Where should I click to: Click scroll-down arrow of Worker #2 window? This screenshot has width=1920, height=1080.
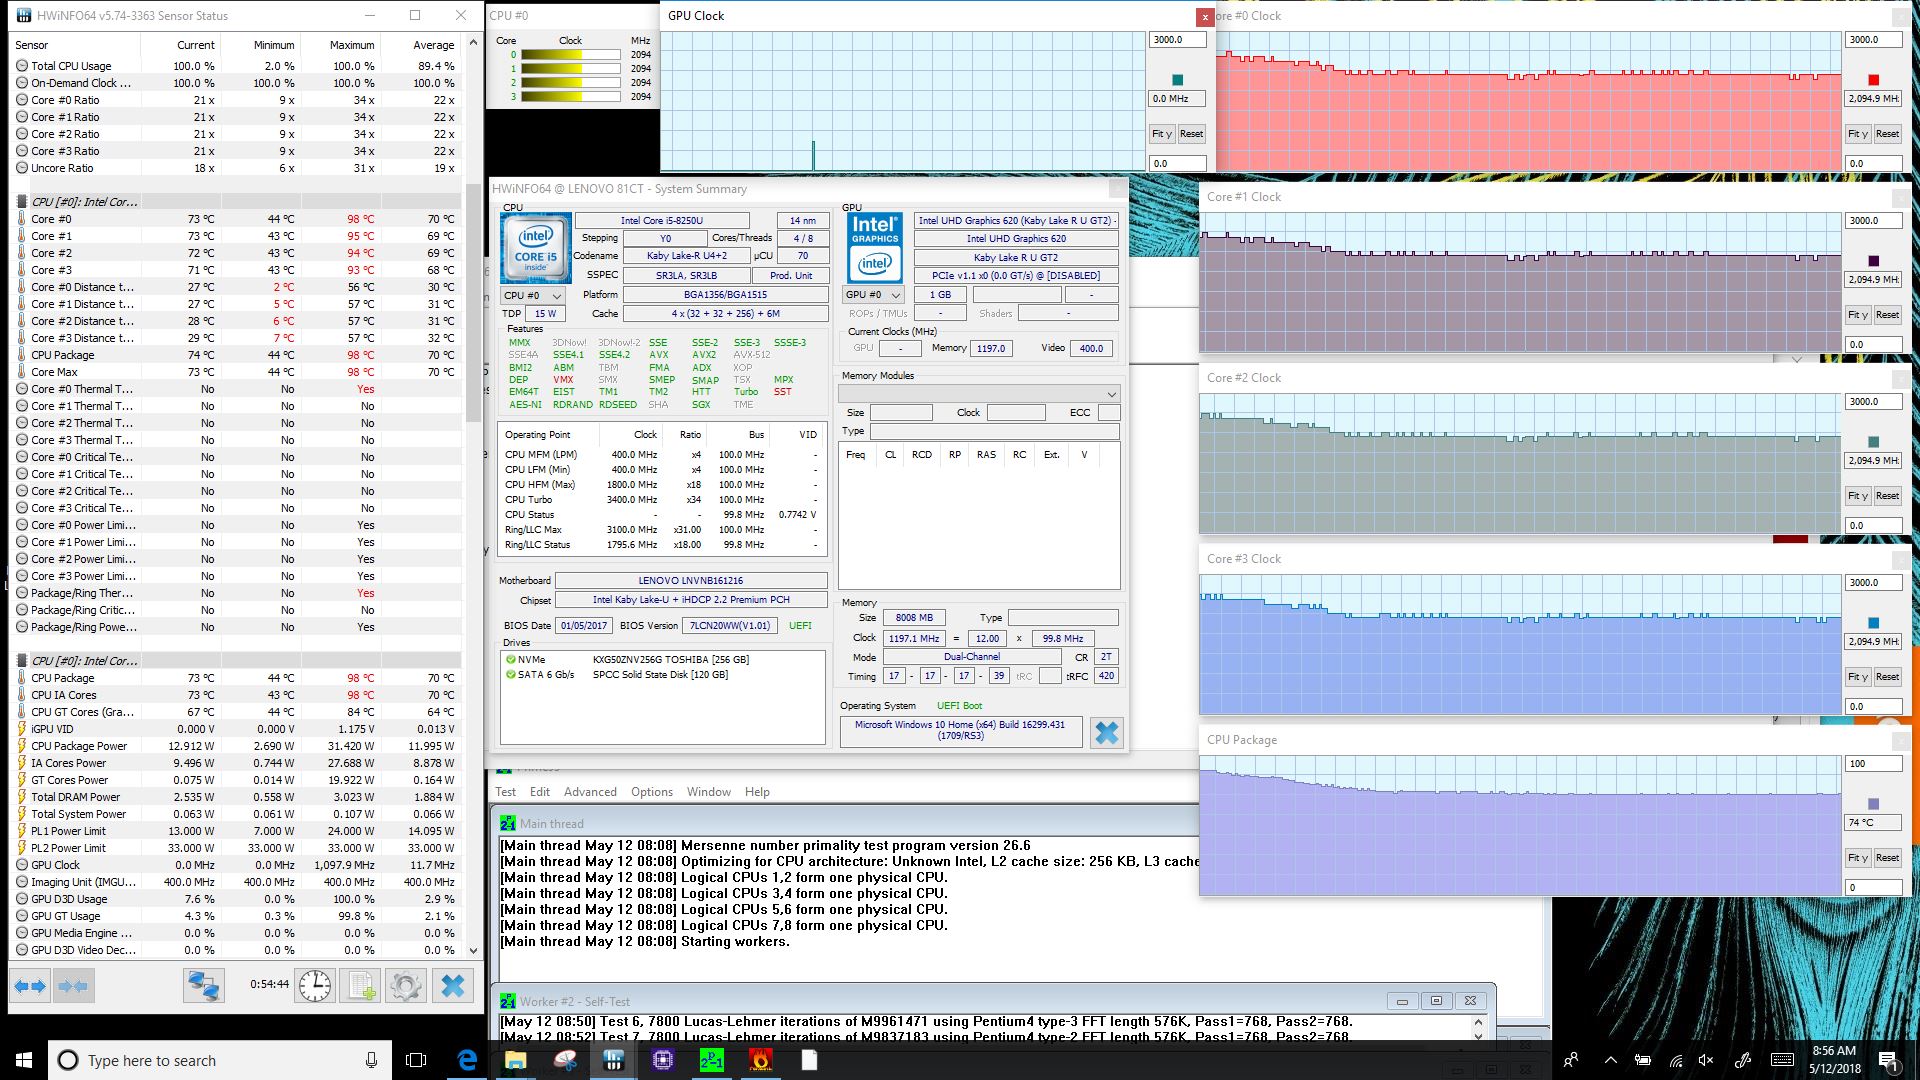1478,1036
